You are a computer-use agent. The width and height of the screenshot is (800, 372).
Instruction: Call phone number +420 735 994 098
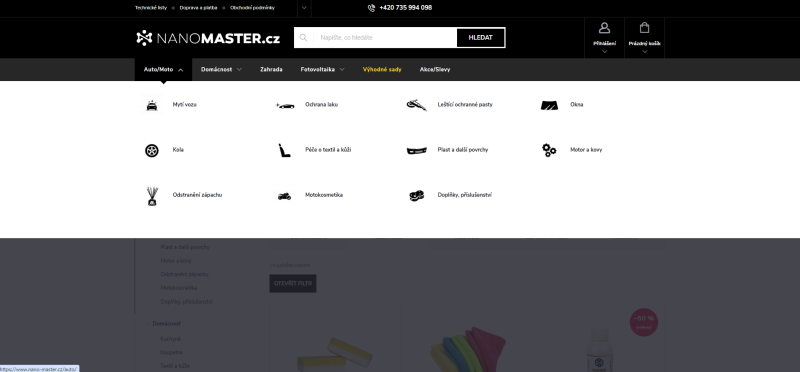(x=406, y=8)
